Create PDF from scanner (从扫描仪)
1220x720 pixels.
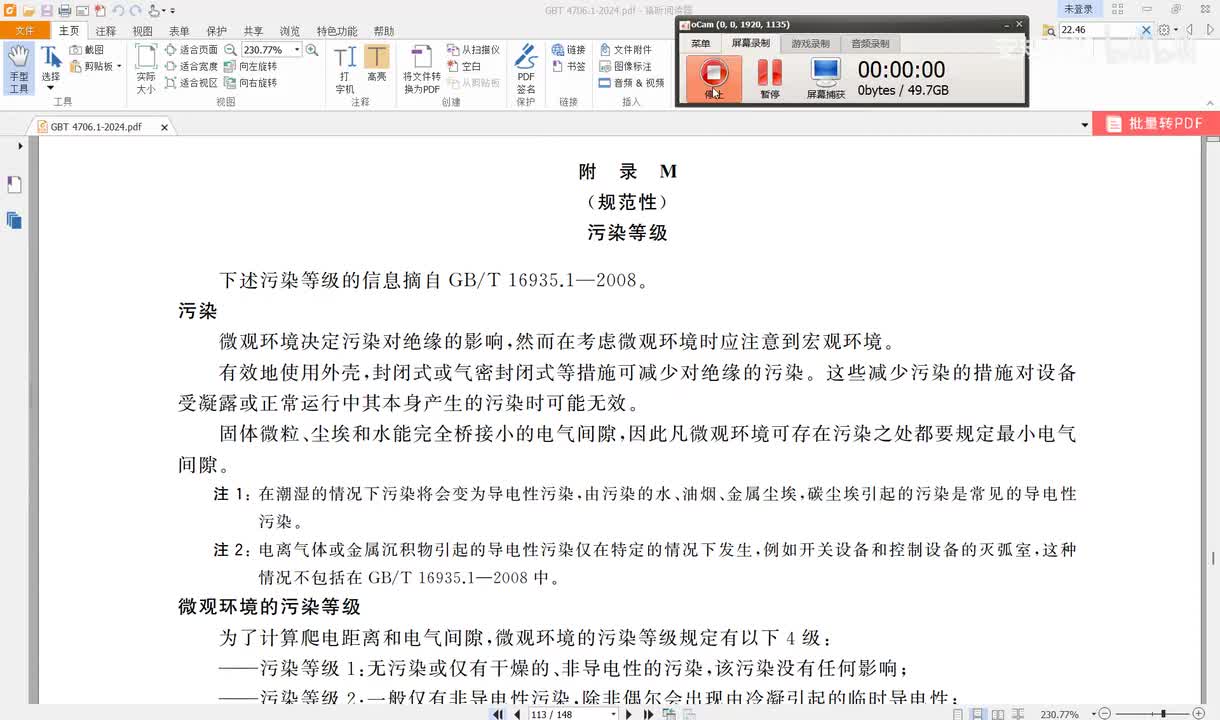pyautogui.click(x=474, y=49)
